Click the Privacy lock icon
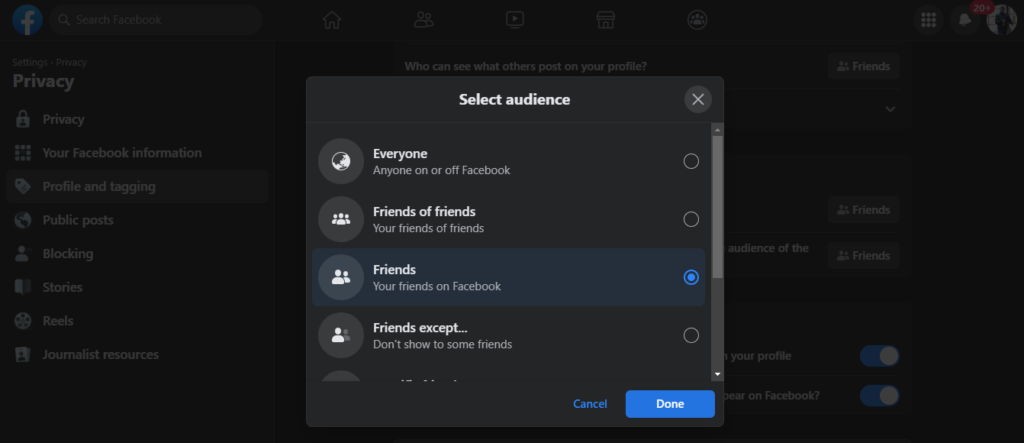 (x=23, y=120)
